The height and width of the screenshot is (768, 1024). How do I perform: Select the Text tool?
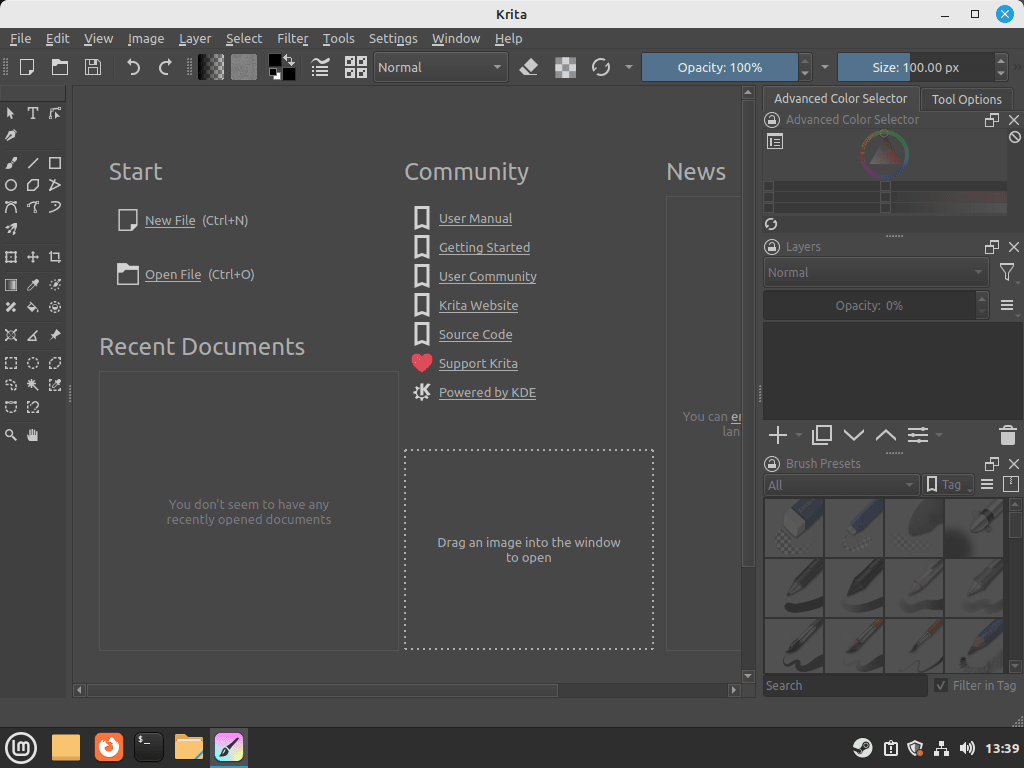(x=32, y=113)
